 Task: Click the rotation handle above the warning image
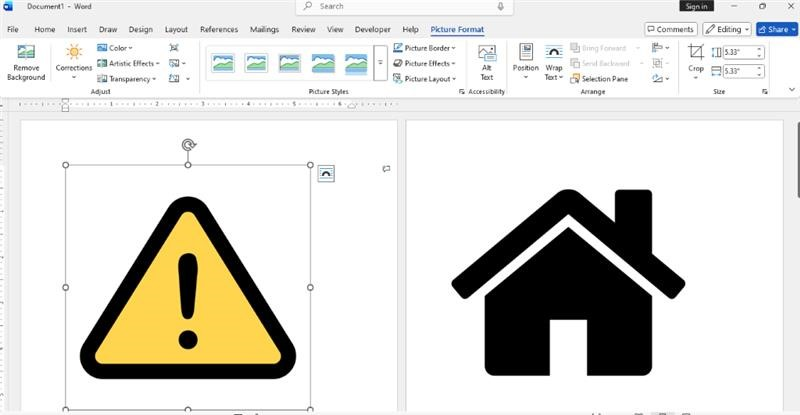click(x=188, y=145)
